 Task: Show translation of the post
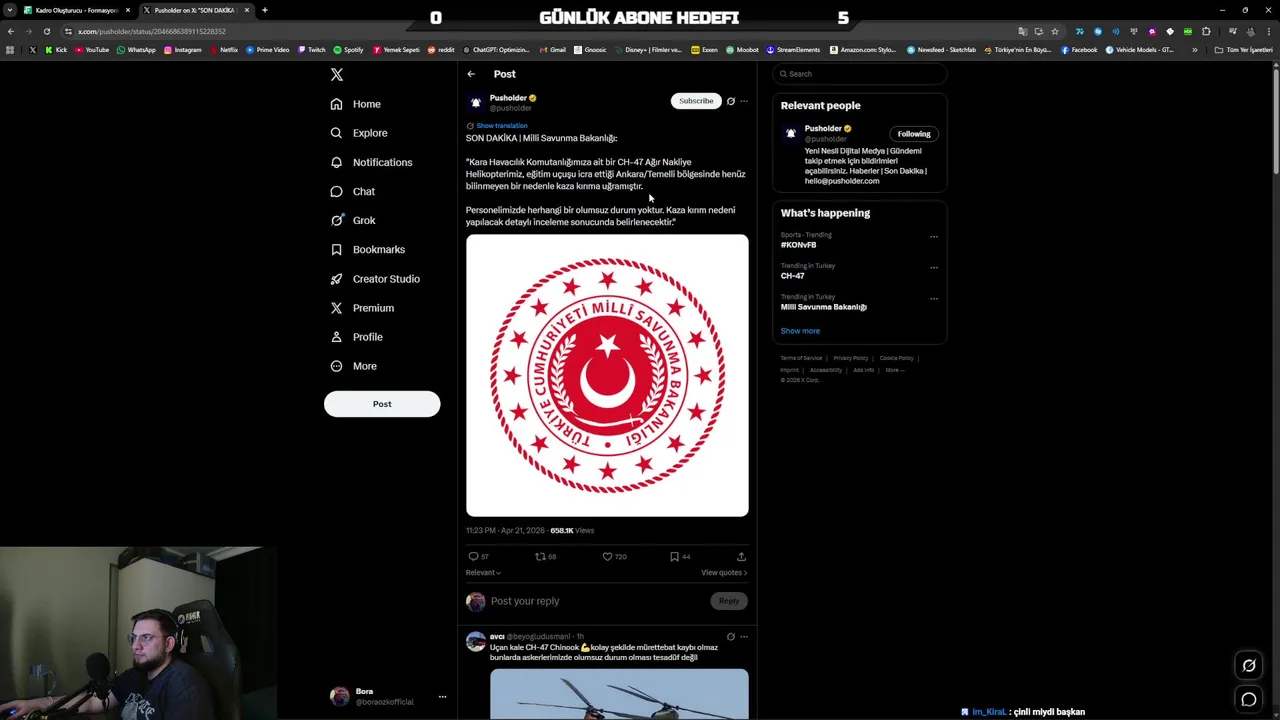point(501,126)
